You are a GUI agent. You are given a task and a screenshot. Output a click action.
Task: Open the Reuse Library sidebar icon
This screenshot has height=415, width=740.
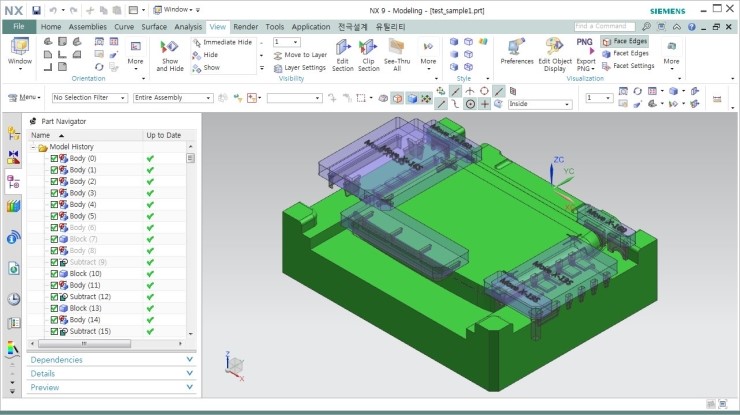tap(13, 206)
